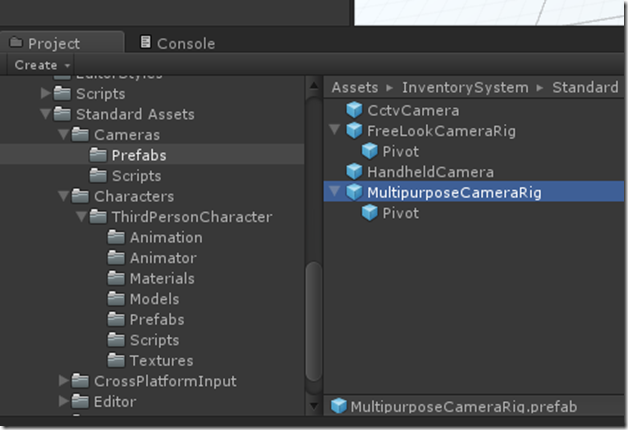Click the Pivot cube icon under MultipurposeCameraRig
The height and width of the screenshot is (430, 628).
[x=370, y=213]
